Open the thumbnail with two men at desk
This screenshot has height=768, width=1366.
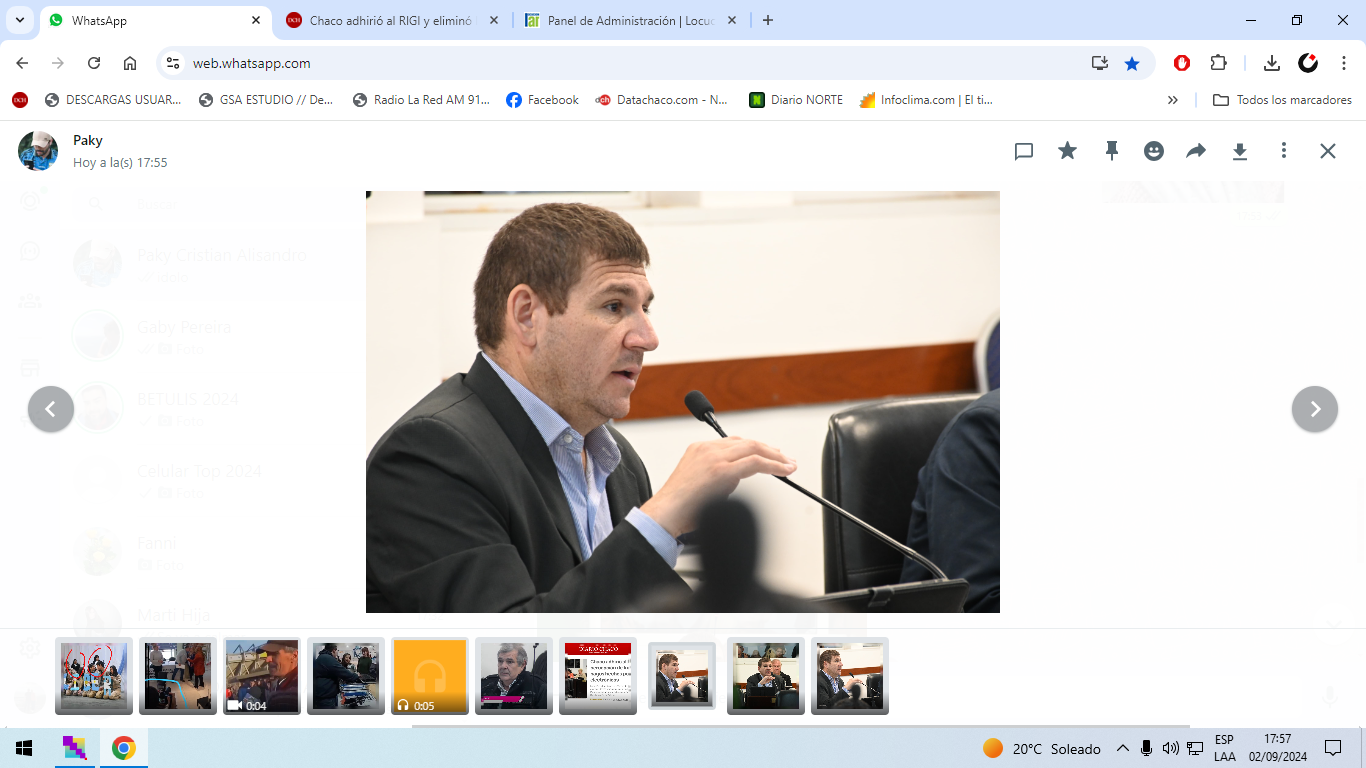766,676
